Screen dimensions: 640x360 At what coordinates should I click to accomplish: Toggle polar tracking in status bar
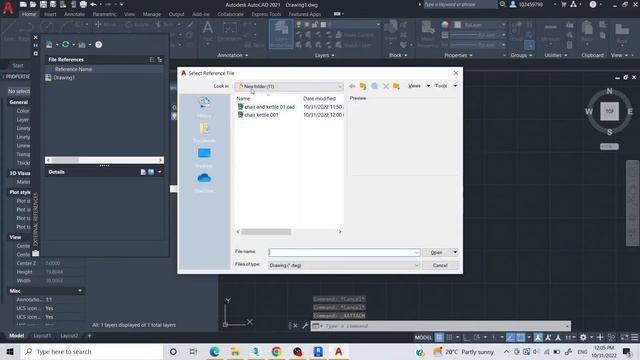tap(477, 337)
